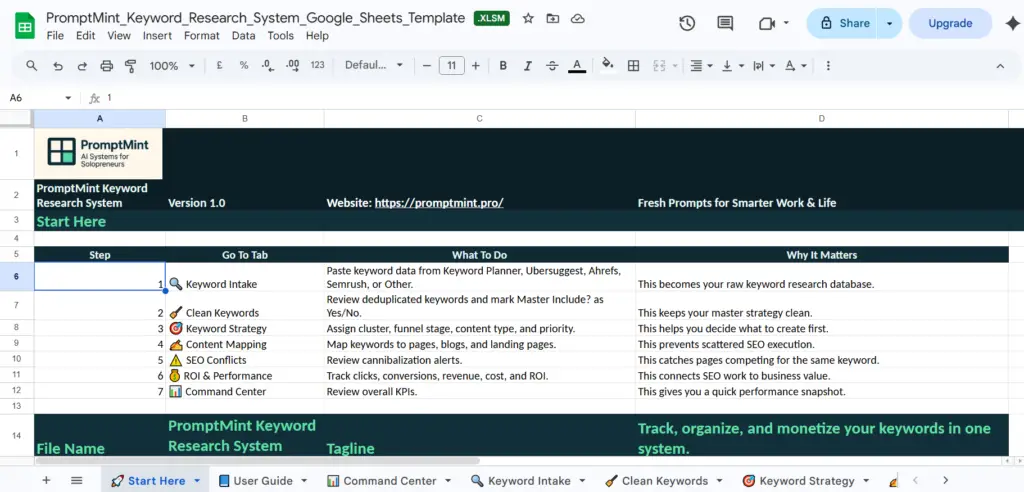Toggle italic formatting
Image resolution: width=1024 pixels, height=492 pixels.
528,65
